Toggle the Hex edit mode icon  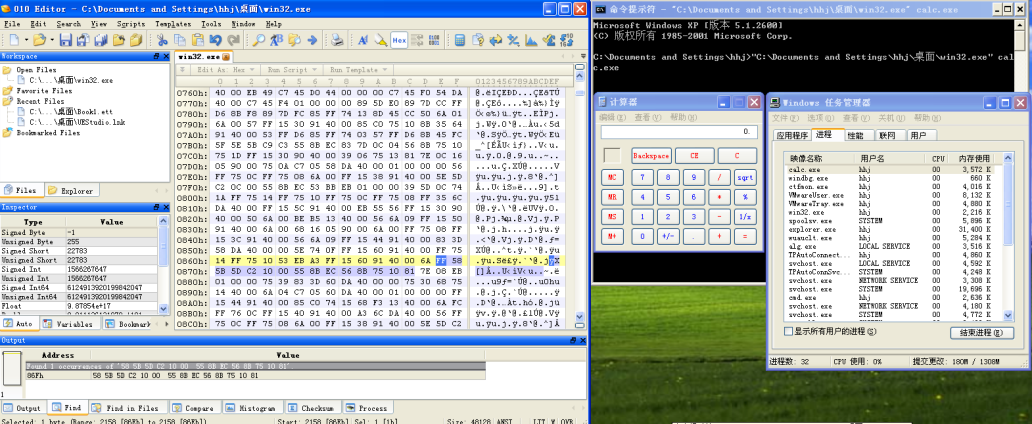tap(399, 40)
